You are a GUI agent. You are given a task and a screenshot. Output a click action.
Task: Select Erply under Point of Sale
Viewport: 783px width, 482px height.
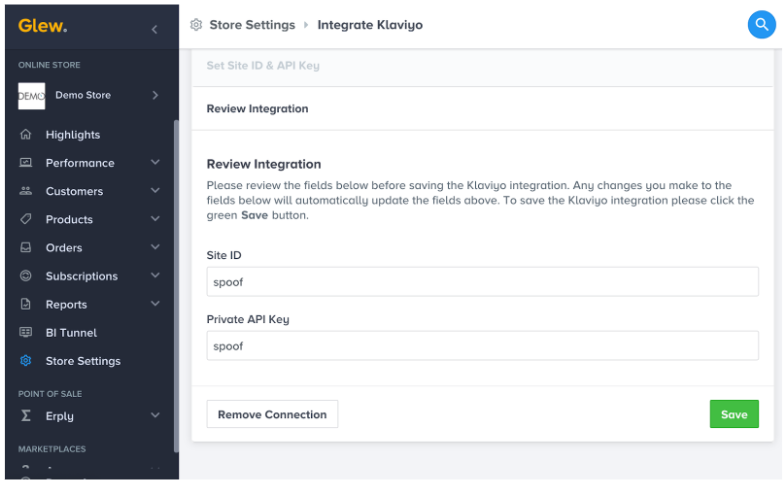point(59,416)
